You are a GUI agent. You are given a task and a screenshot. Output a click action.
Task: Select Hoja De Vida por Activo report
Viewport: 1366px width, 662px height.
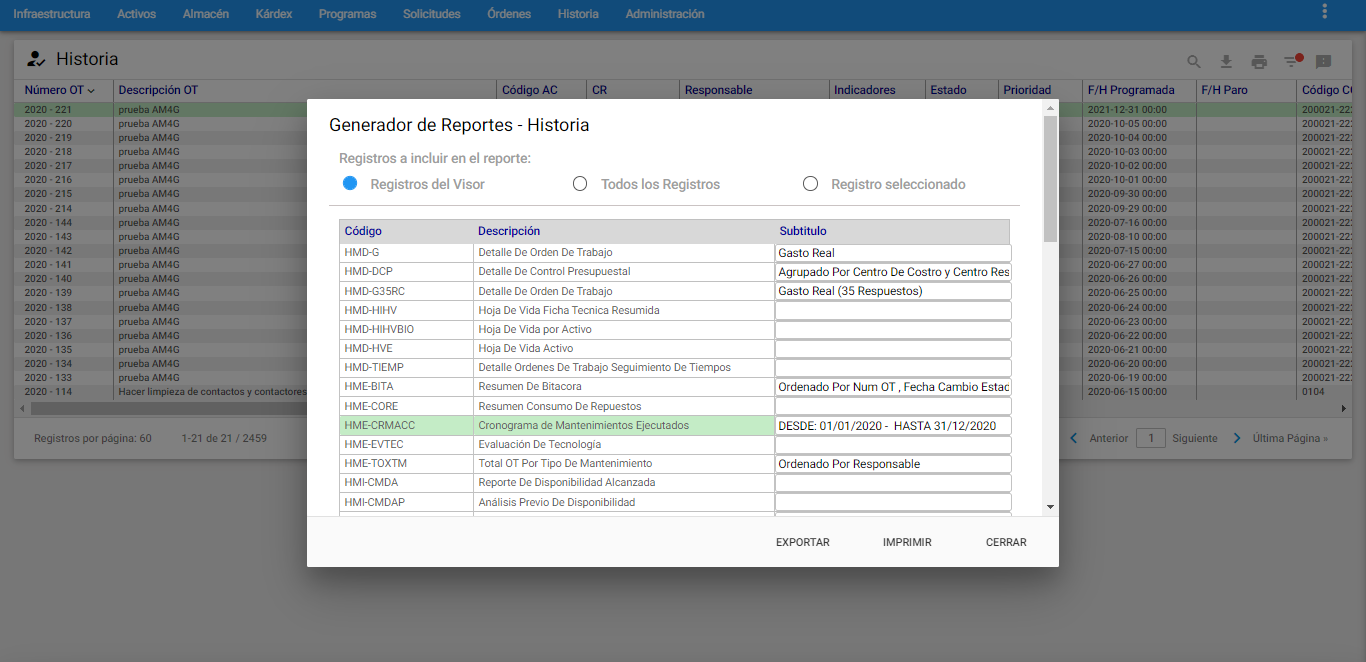click(x=557, y=329)
